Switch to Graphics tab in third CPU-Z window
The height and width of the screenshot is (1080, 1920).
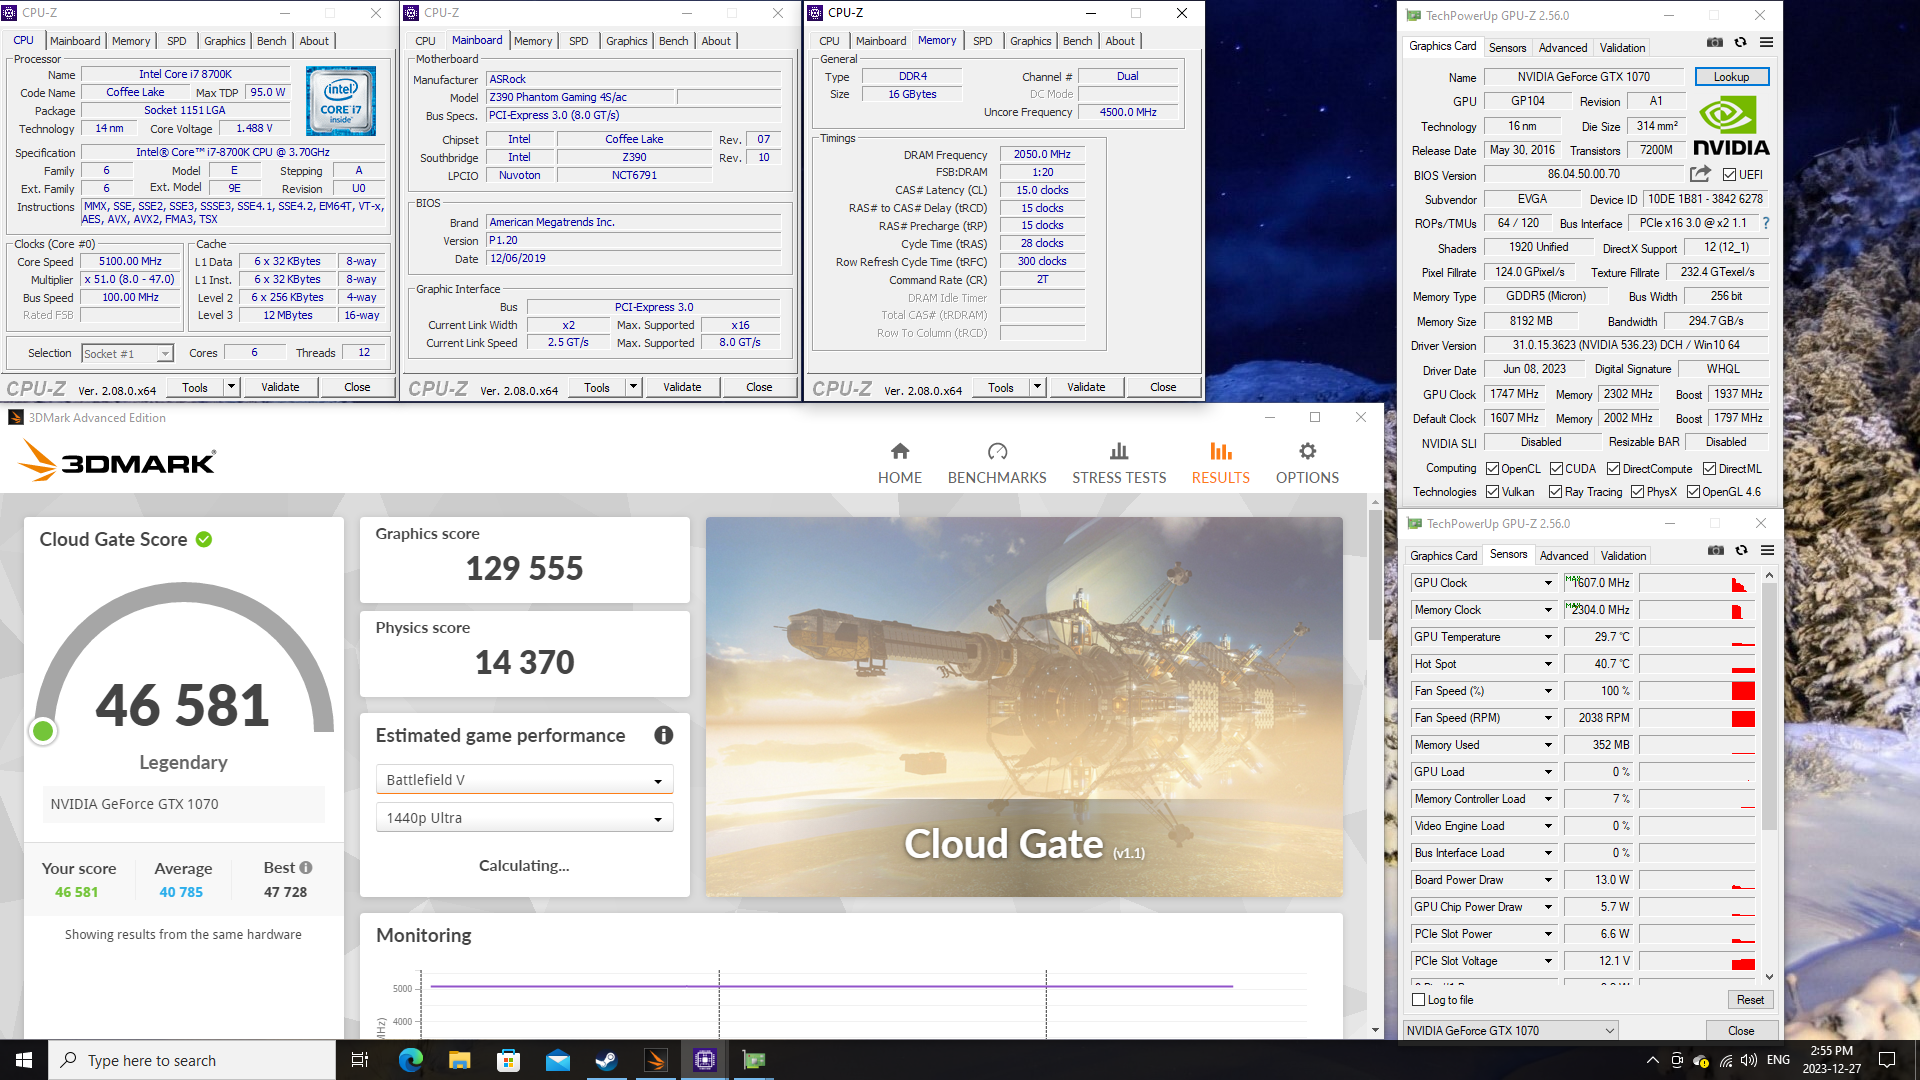click(x=1030, y=41)
